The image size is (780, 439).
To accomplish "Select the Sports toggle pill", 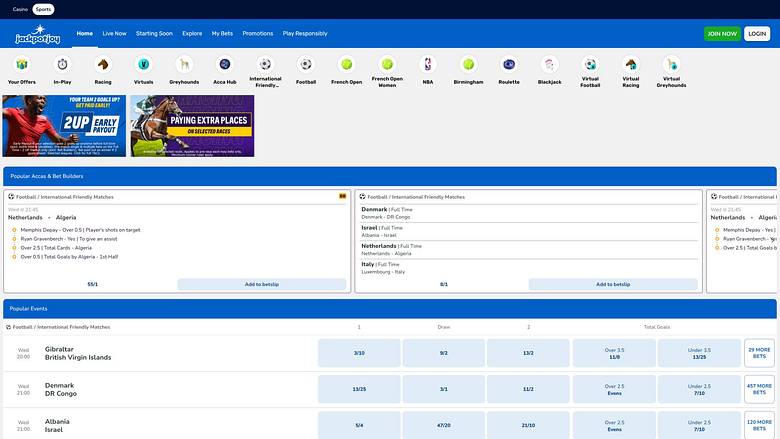I will click(x=43, y=9).
